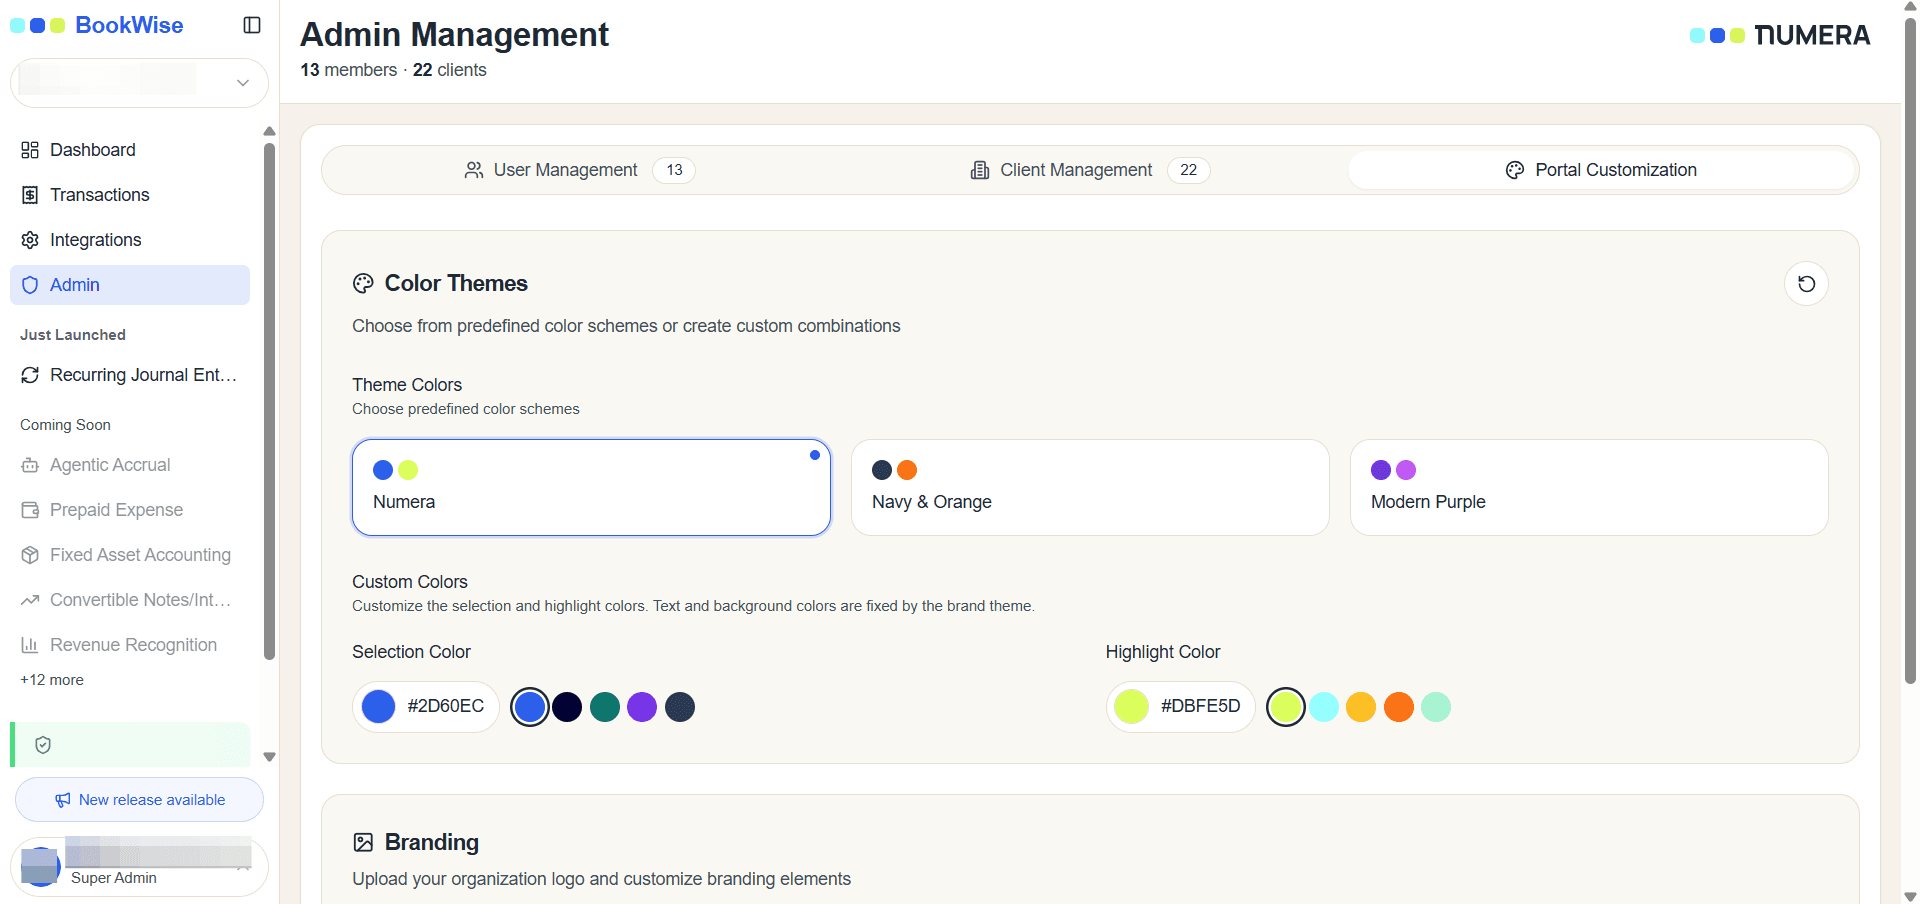The height and width of the screenshot is (904, 1920).
Task: Click the shield check status icon
Action: click(43, 745)
